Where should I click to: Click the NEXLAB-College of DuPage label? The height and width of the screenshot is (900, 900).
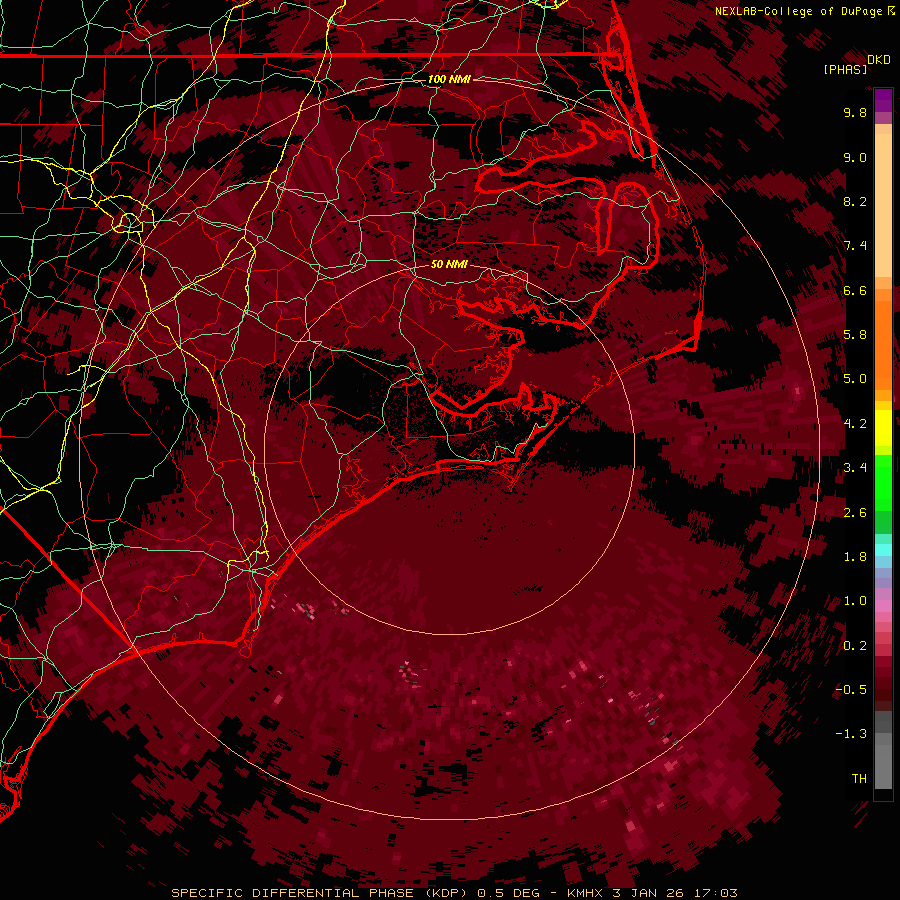click(x=804, y=11)
